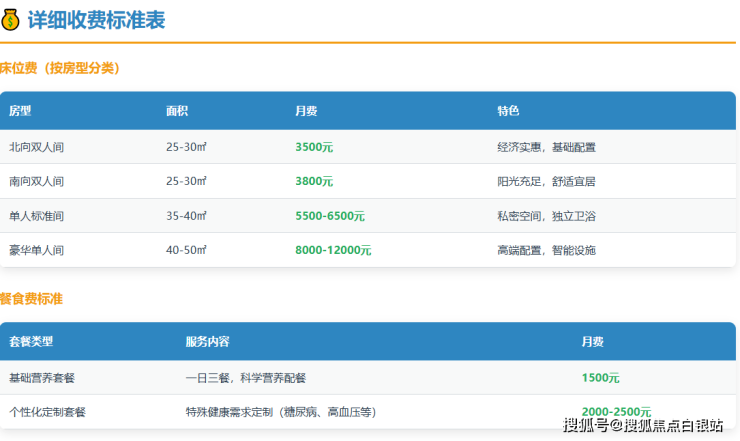
Task: Click the 豪华单人间 row label
Action: 37,250
